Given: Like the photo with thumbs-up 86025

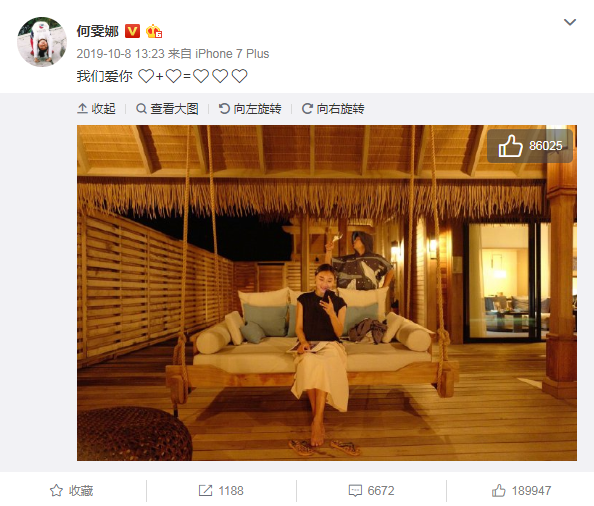Looking at the screenshot, I should point(530,146).
